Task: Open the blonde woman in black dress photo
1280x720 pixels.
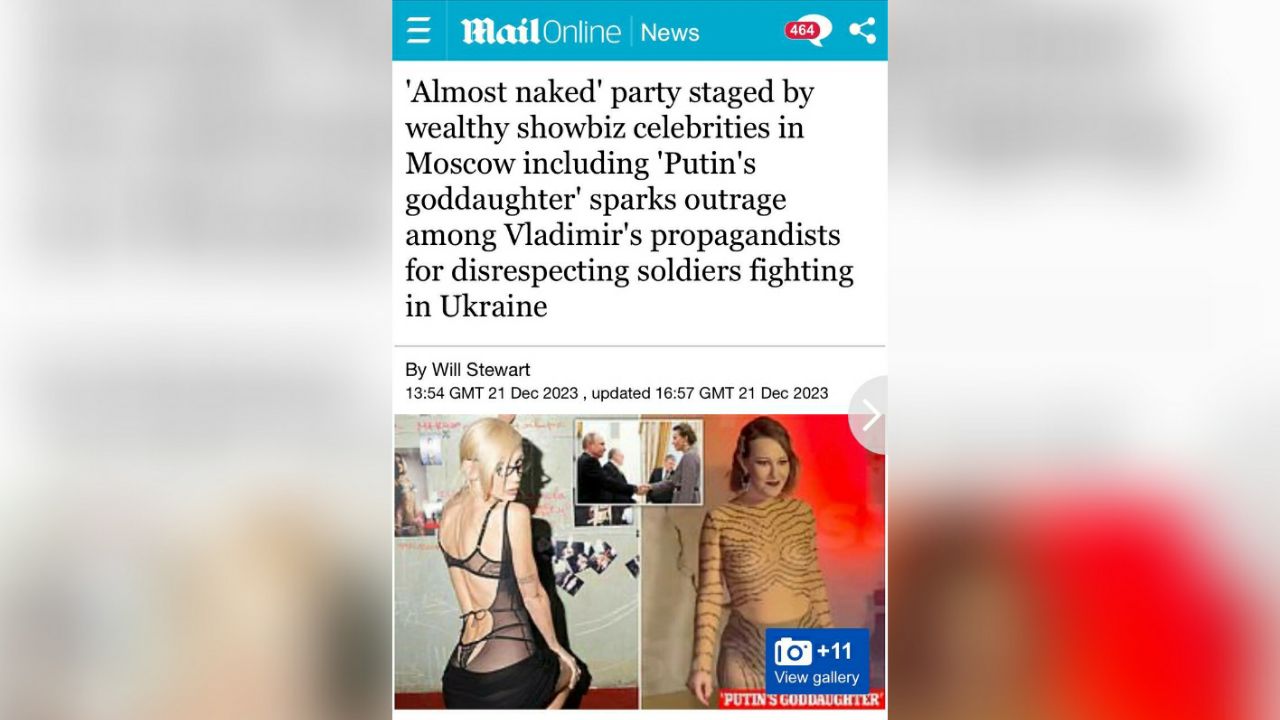Action: click(x=517, y=561)
